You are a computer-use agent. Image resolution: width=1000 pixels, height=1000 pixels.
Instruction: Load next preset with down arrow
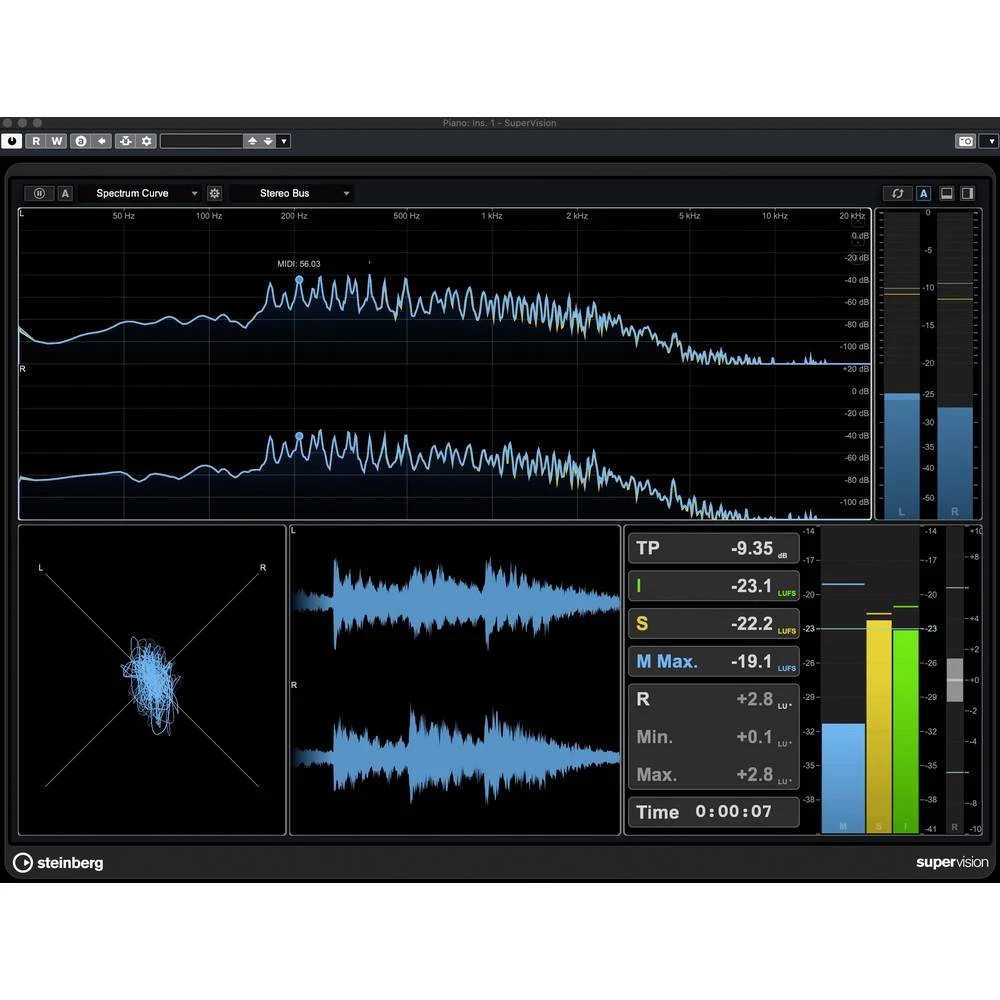click(268, 141)
